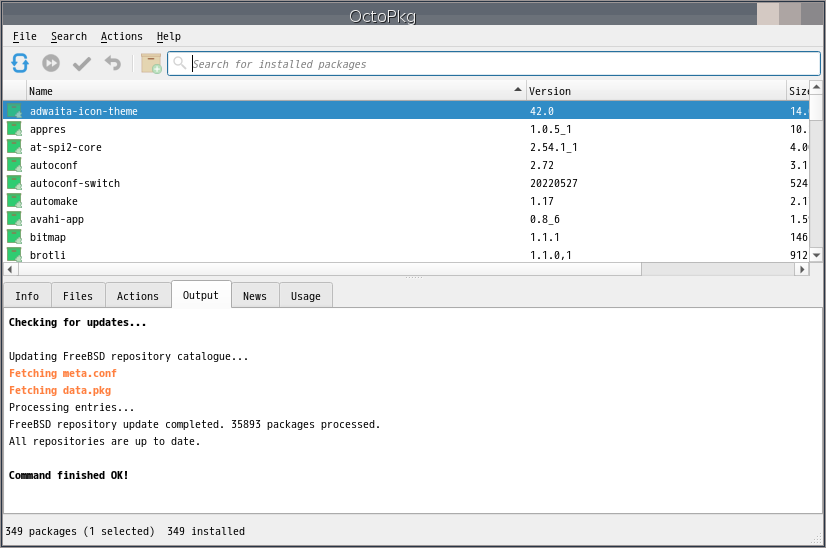
Task: Click the installed status icon for autoconf
Action: point(14,165)
